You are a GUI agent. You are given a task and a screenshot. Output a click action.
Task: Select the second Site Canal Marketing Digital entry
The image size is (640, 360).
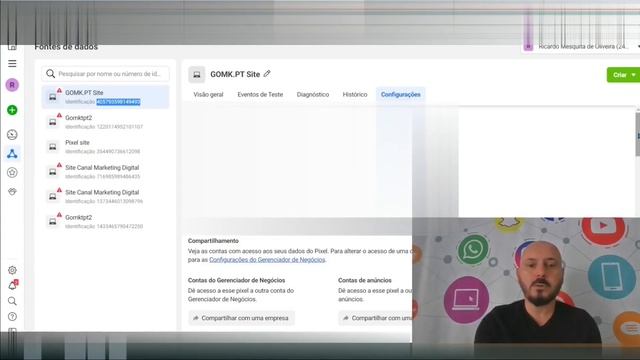coord(105,196)
